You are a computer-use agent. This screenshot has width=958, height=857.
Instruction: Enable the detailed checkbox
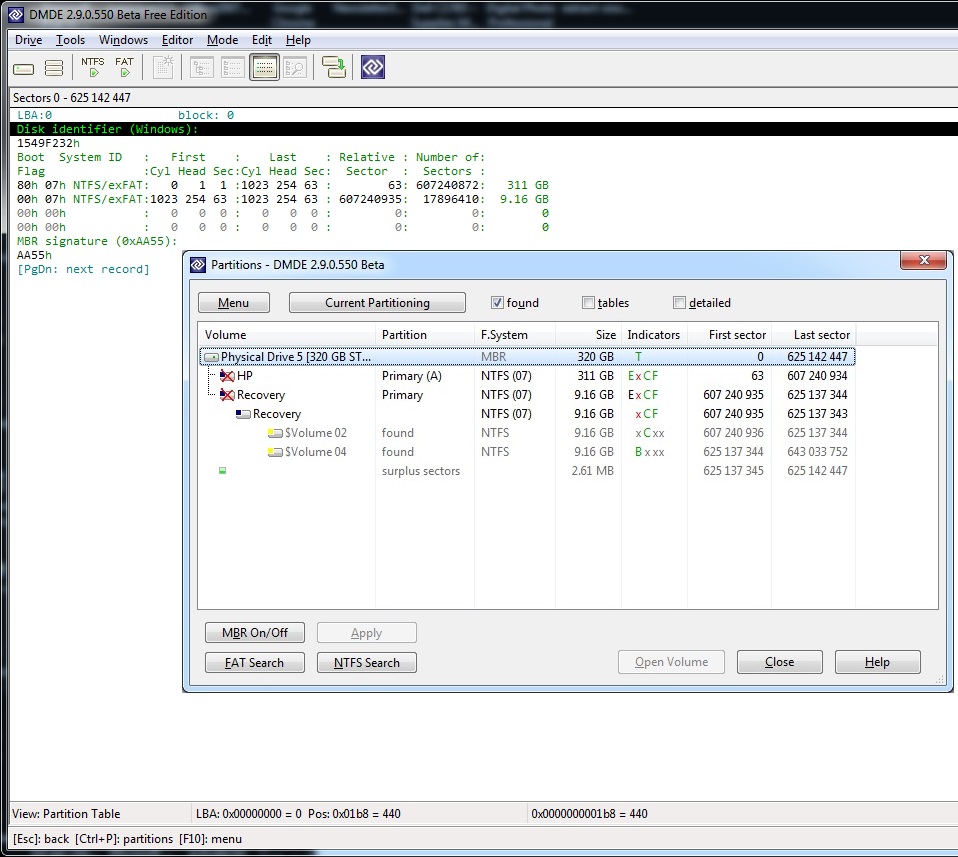[679, 302]
